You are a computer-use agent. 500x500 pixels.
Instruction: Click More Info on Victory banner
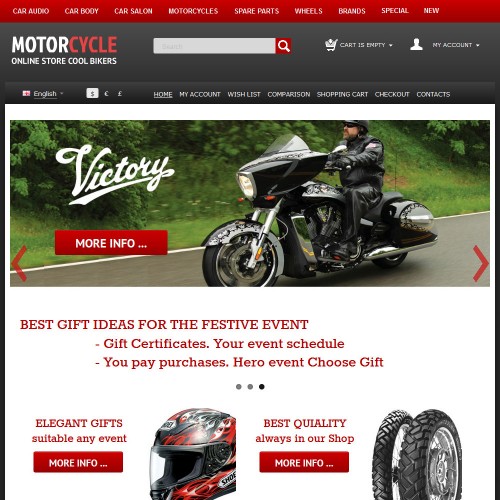pyautogui.click(x=111, y=243)
